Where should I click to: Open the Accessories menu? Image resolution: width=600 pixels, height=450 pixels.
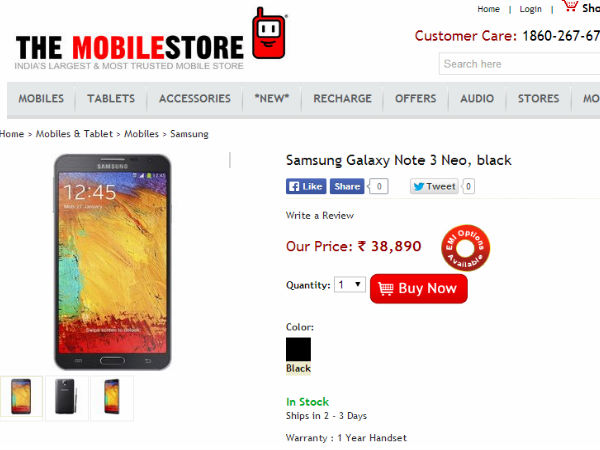click(x=195, y=99)
